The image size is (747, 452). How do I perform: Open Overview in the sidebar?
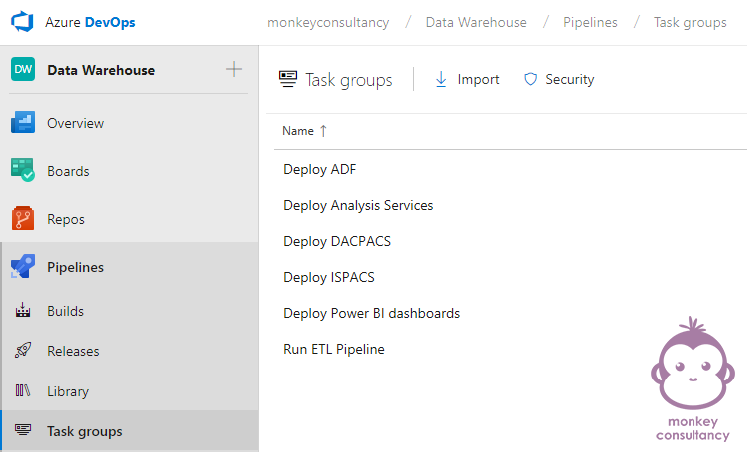tap(75, 123)
